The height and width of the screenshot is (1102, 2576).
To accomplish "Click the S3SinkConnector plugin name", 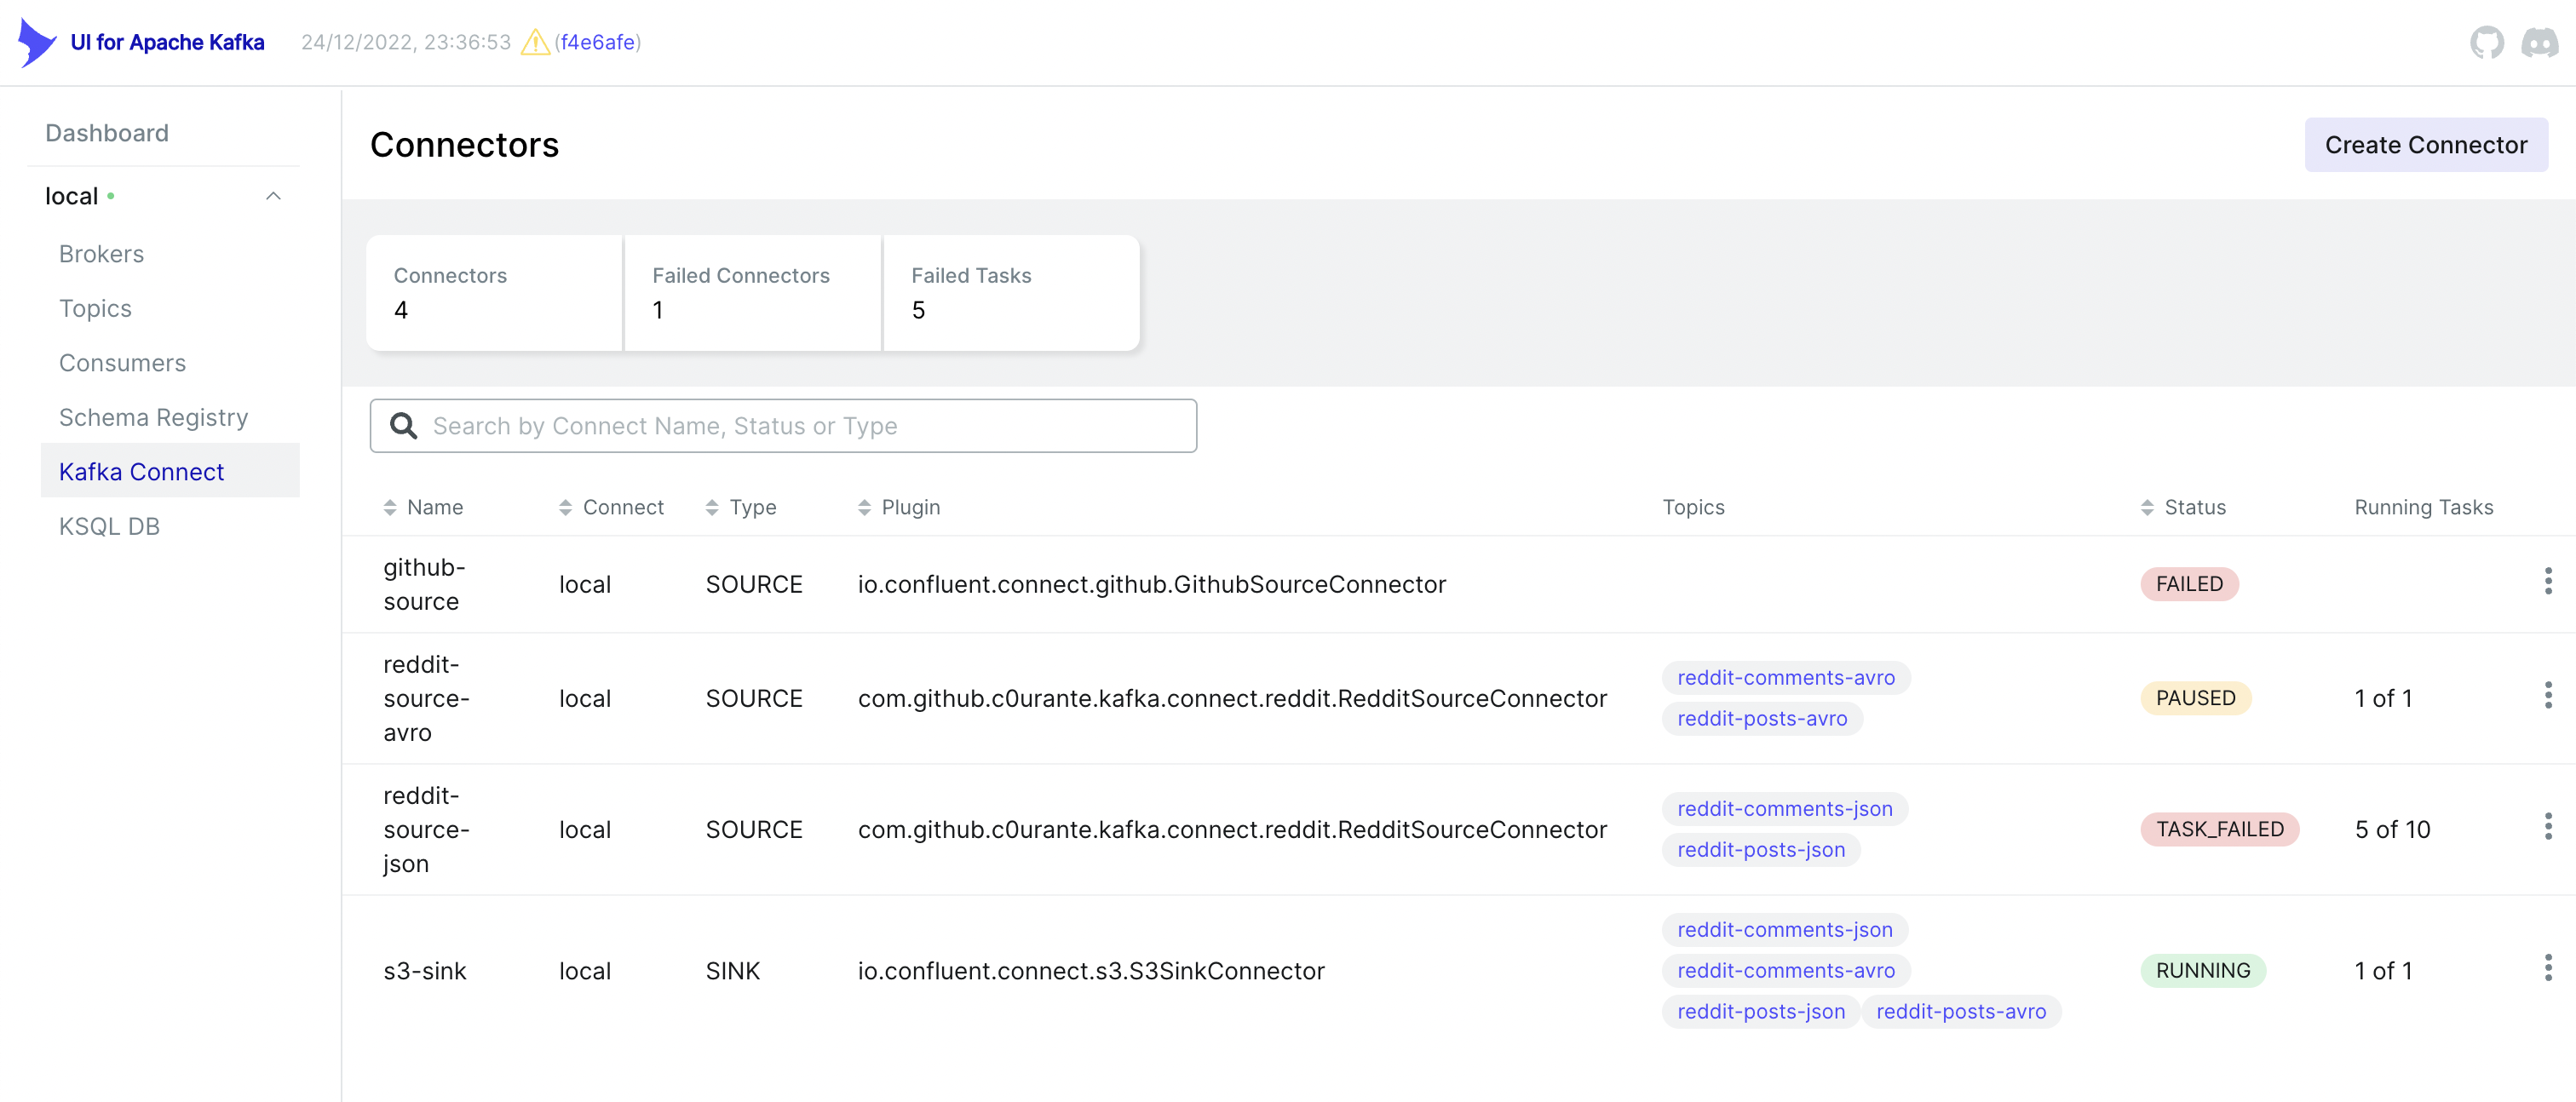I will [1090, 971].
